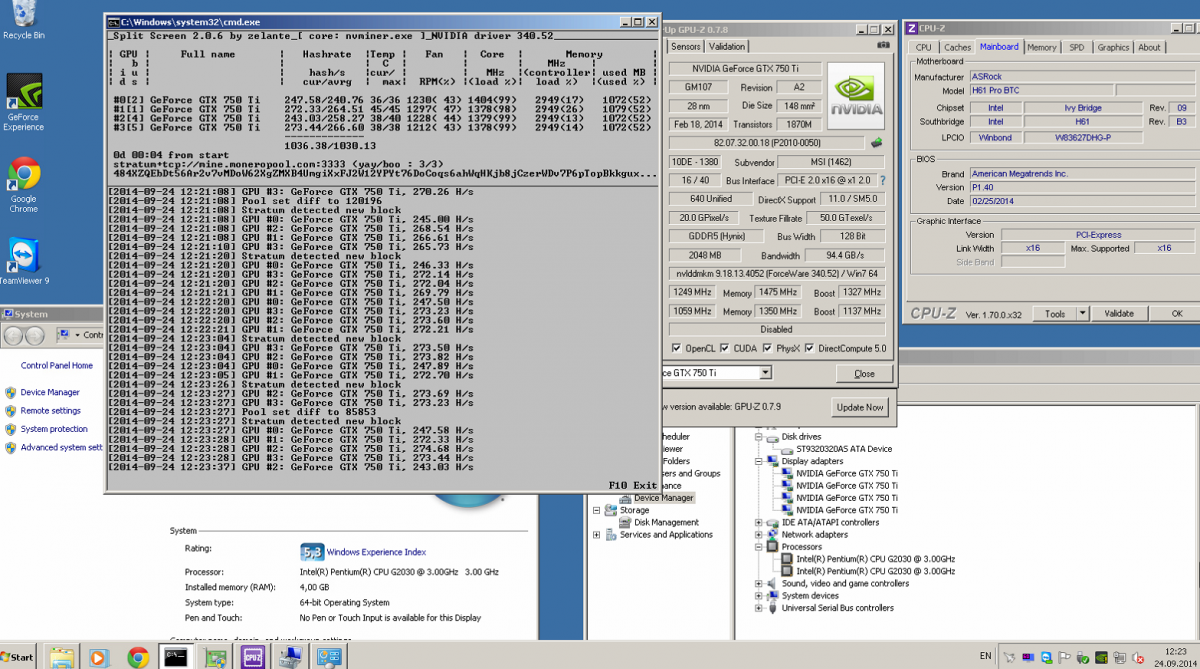Switch to the Memory tab in CPU-Z

pyautogui.click(x=1041, y=47)
